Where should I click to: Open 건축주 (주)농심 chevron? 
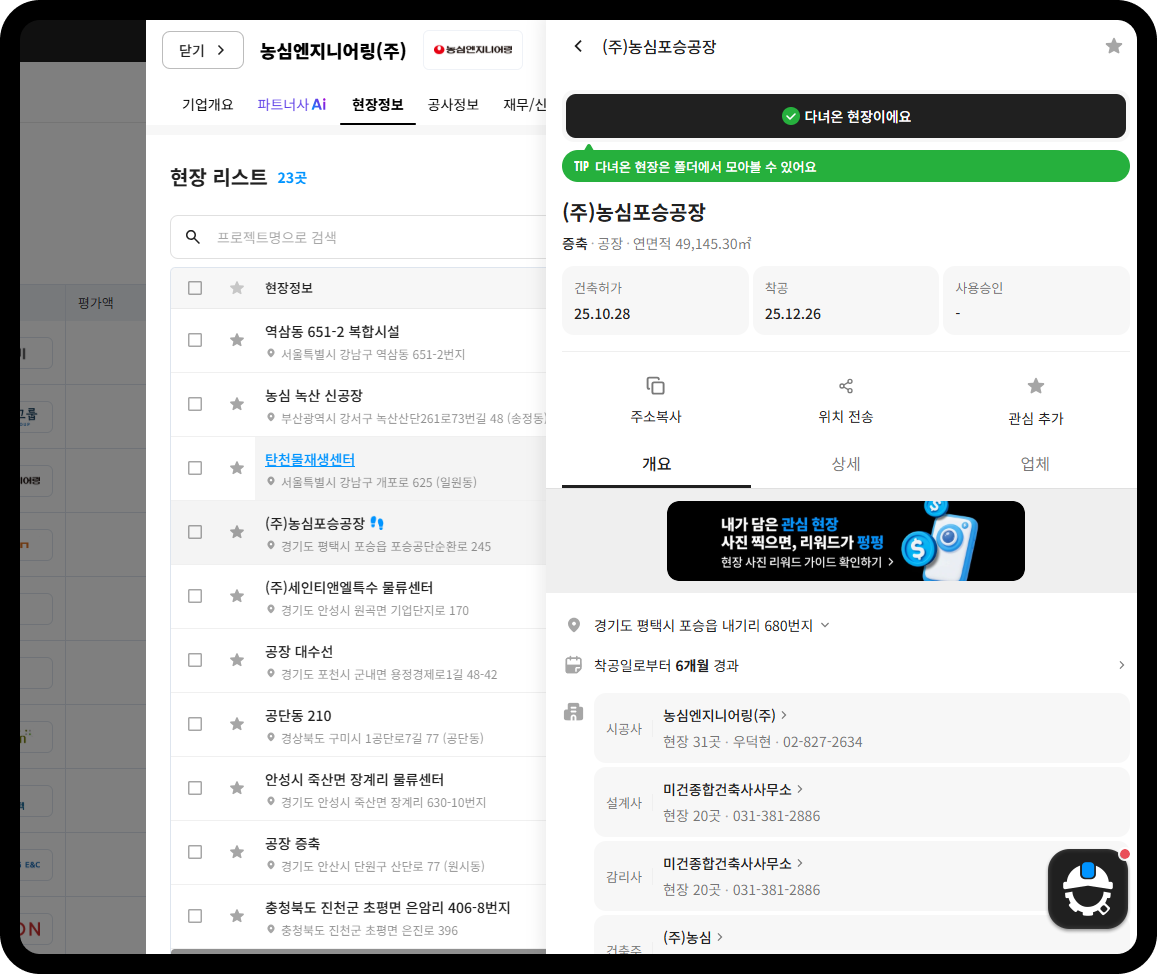(720, 937)
